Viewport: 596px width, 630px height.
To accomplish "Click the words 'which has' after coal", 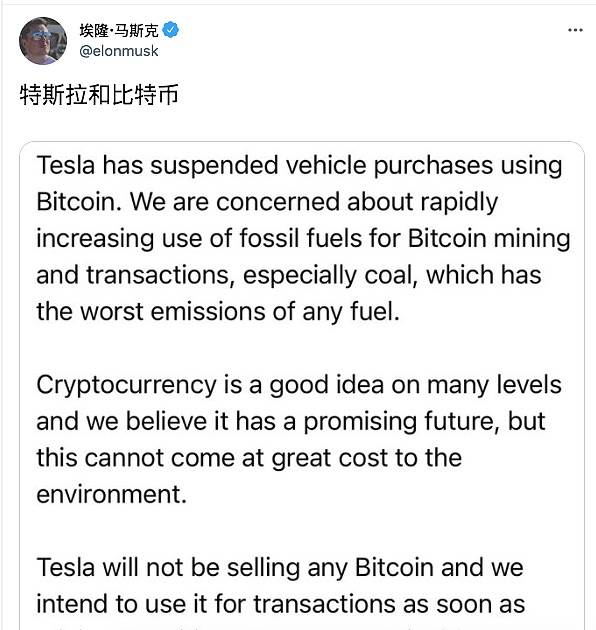I will [483, 275].
